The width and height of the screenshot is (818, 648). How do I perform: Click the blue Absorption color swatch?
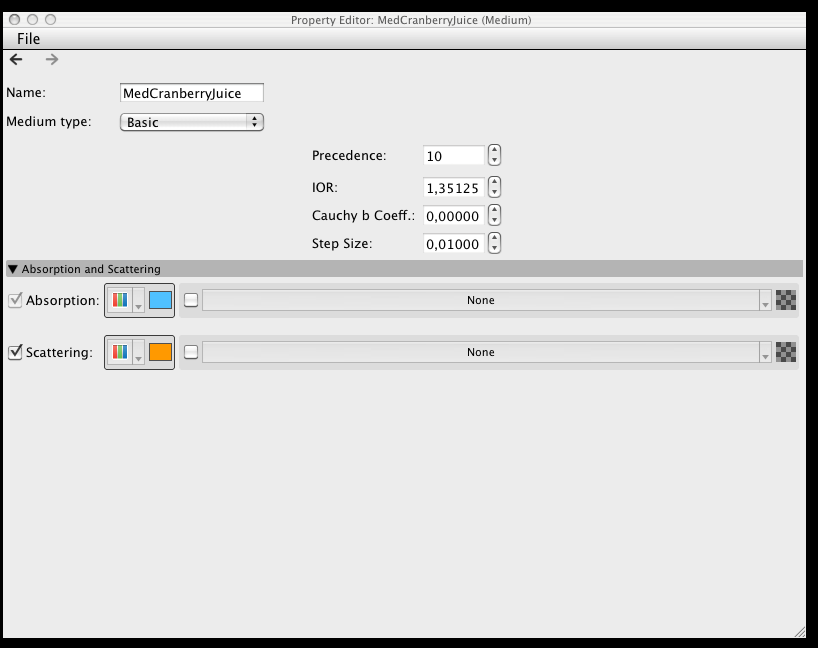click(160, 300)
